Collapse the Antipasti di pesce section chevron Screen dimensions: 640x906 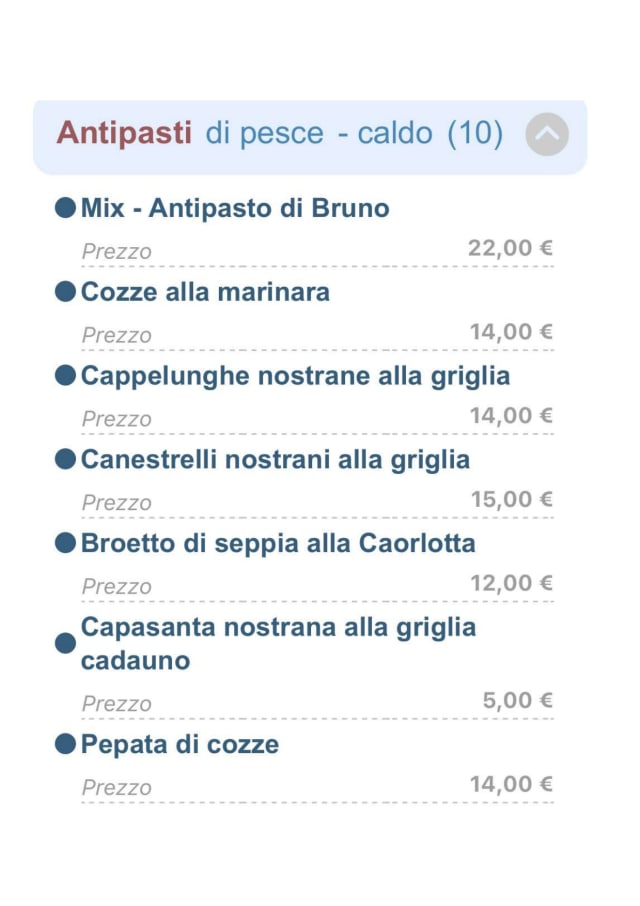click(x=547, y=135)
